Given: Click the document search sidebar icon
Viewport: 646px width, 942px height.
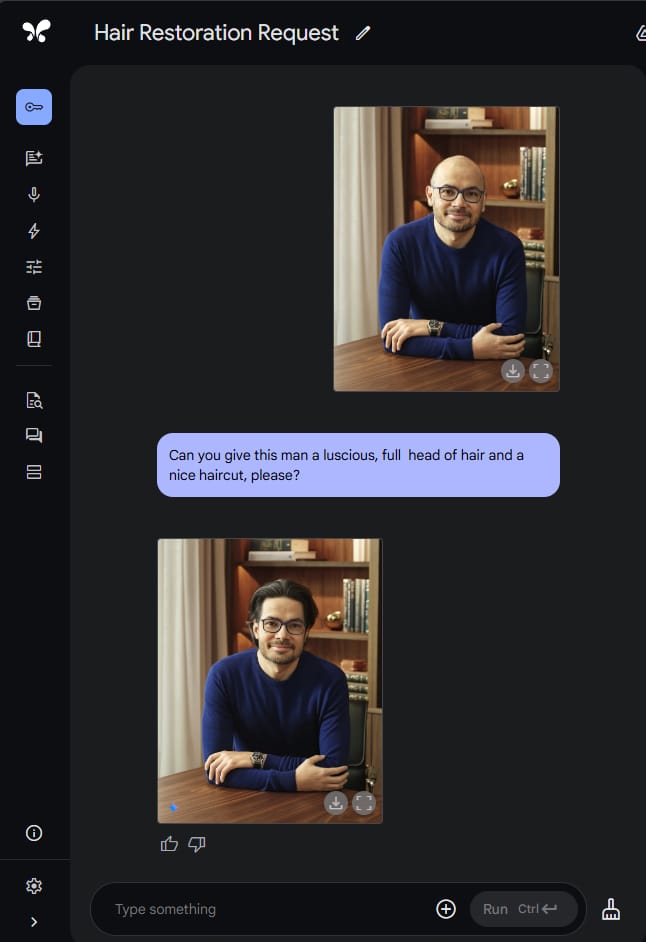Looking at the screenshot, I should point(34,400).
